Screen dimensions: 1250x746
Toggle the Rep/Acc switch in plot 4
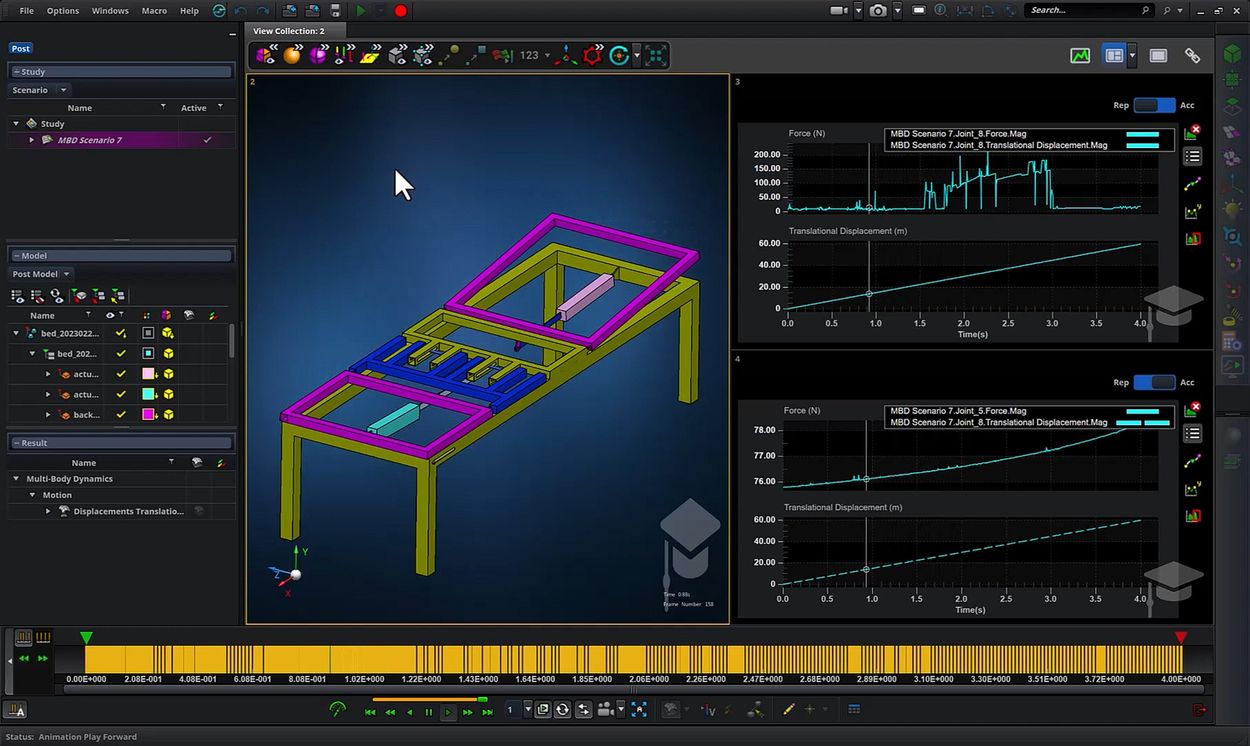click(1153, 382)
